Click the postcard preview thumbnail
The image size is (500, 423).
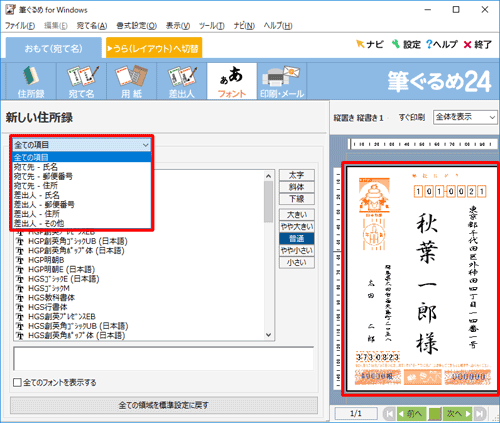click(x=421, y=278)
